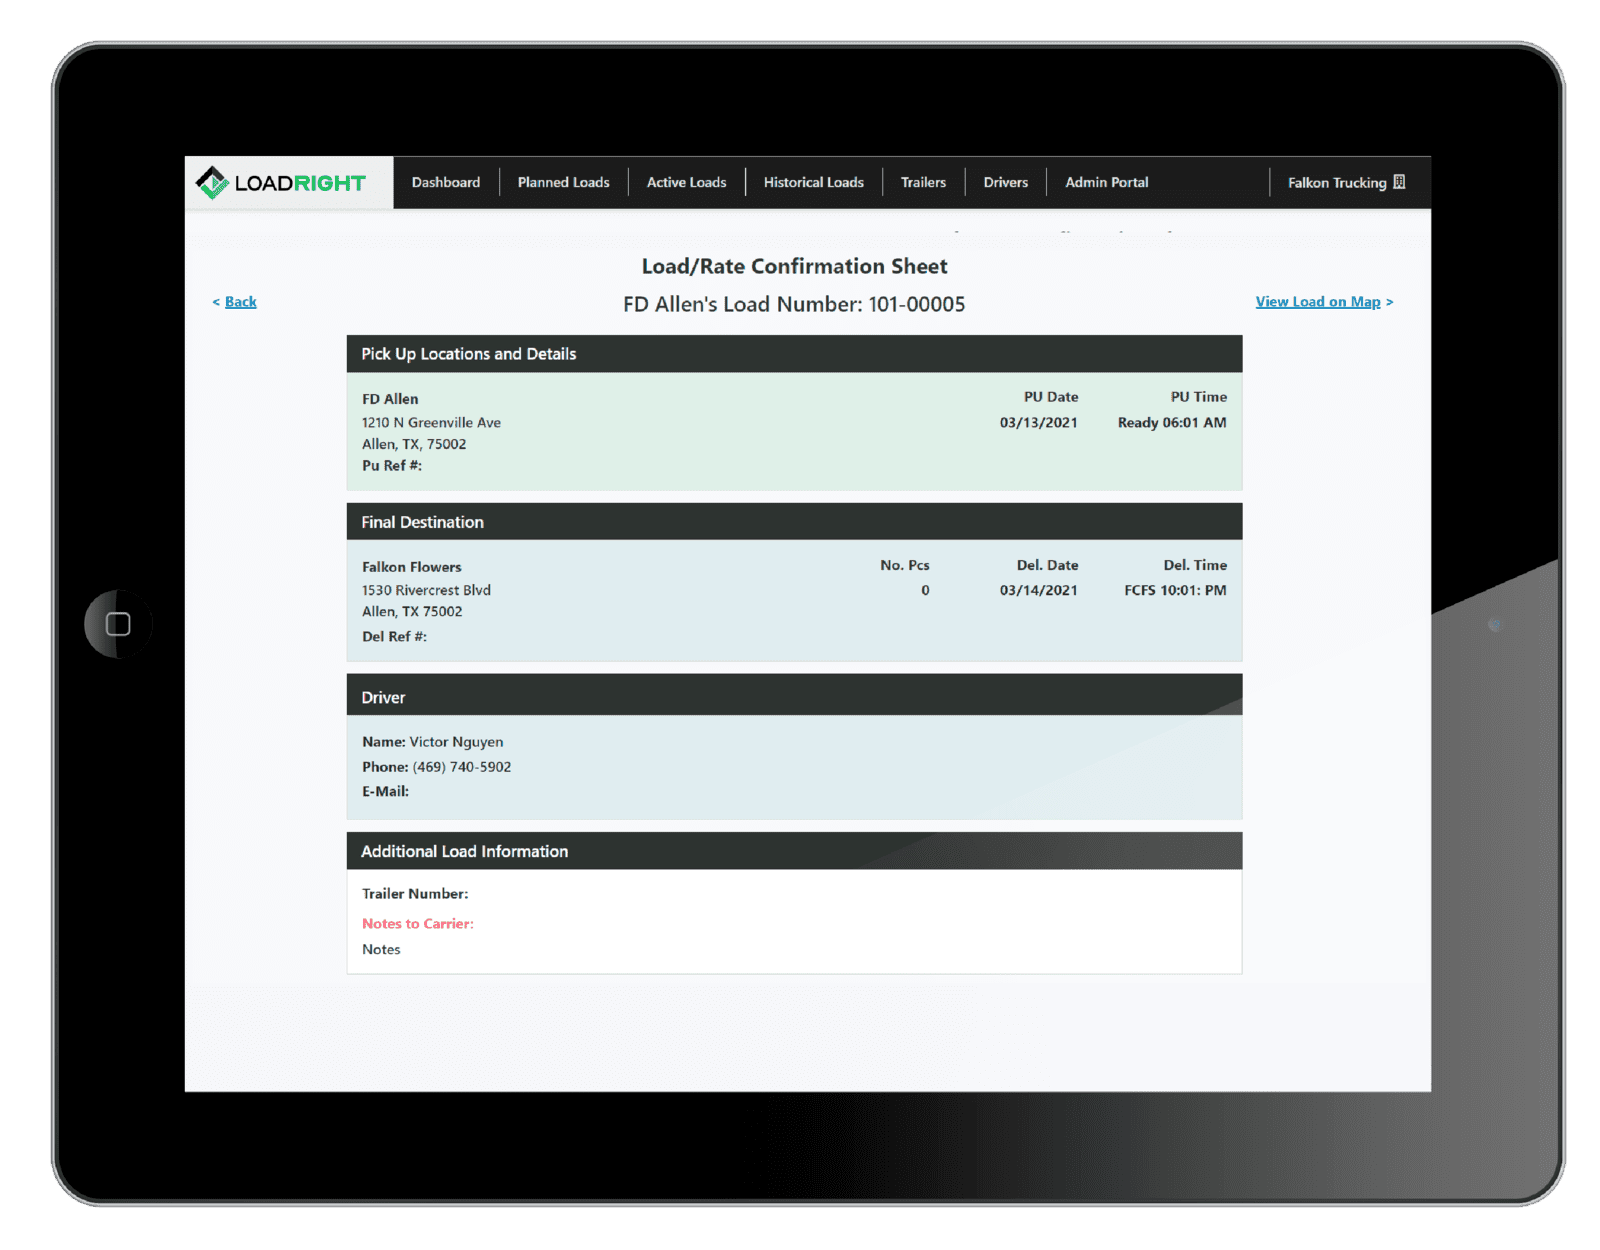1600x1250 pixels.
Task: Click the LoadRight logo
Action: coord(281,183)
